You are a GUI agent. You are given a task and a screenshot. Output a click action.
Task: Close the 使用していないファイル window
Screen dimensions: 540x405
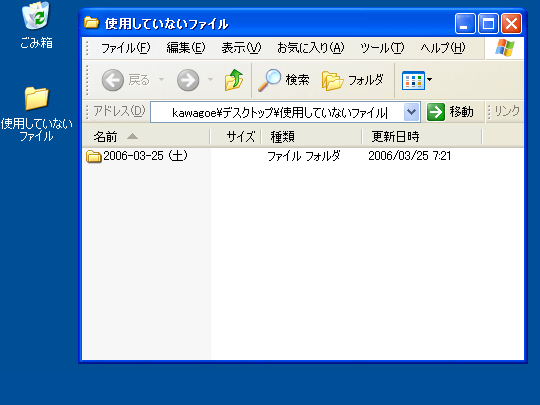(x=511, y=24)
